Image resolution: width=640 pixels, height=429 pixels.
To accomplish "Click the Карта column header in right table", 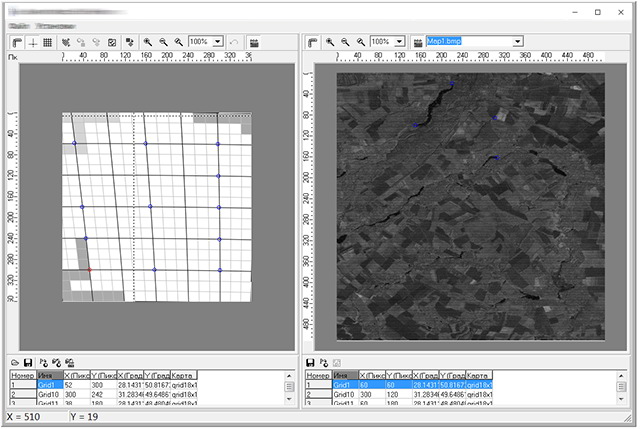I will point(479,375).
